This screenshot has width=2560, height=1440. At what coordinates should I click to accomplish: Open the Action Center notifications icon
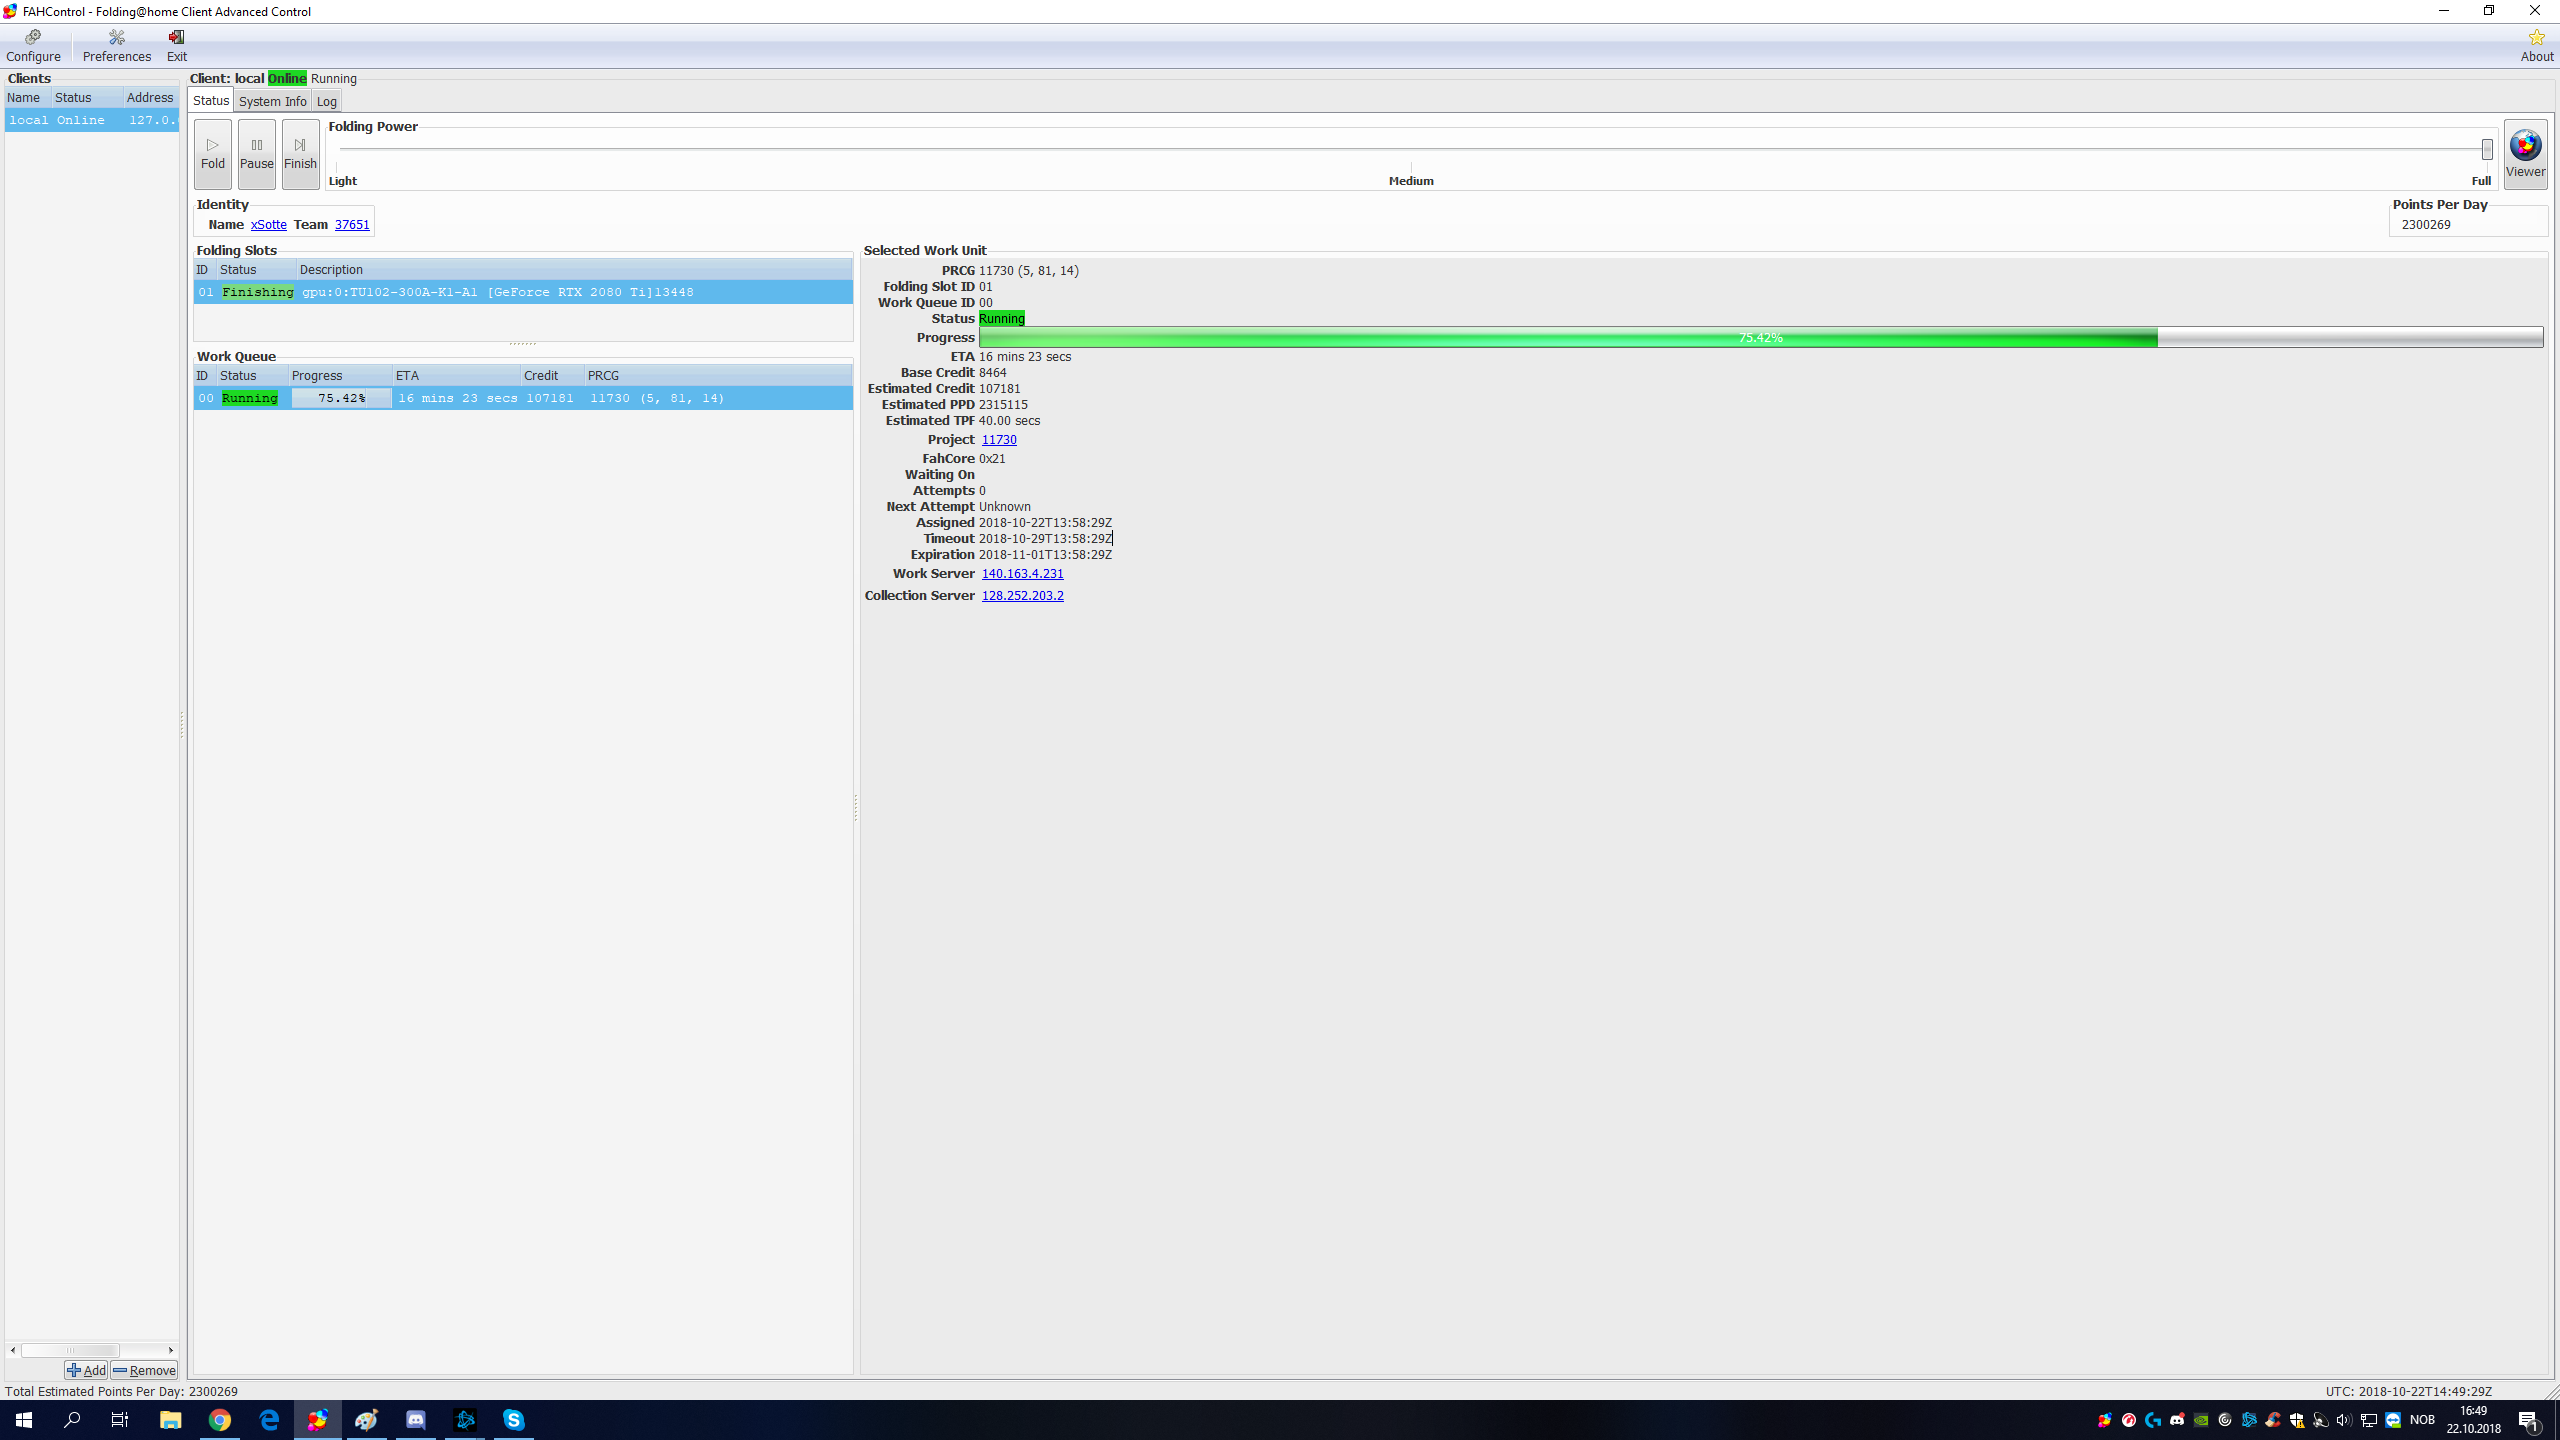[x=2529, y=1420]
